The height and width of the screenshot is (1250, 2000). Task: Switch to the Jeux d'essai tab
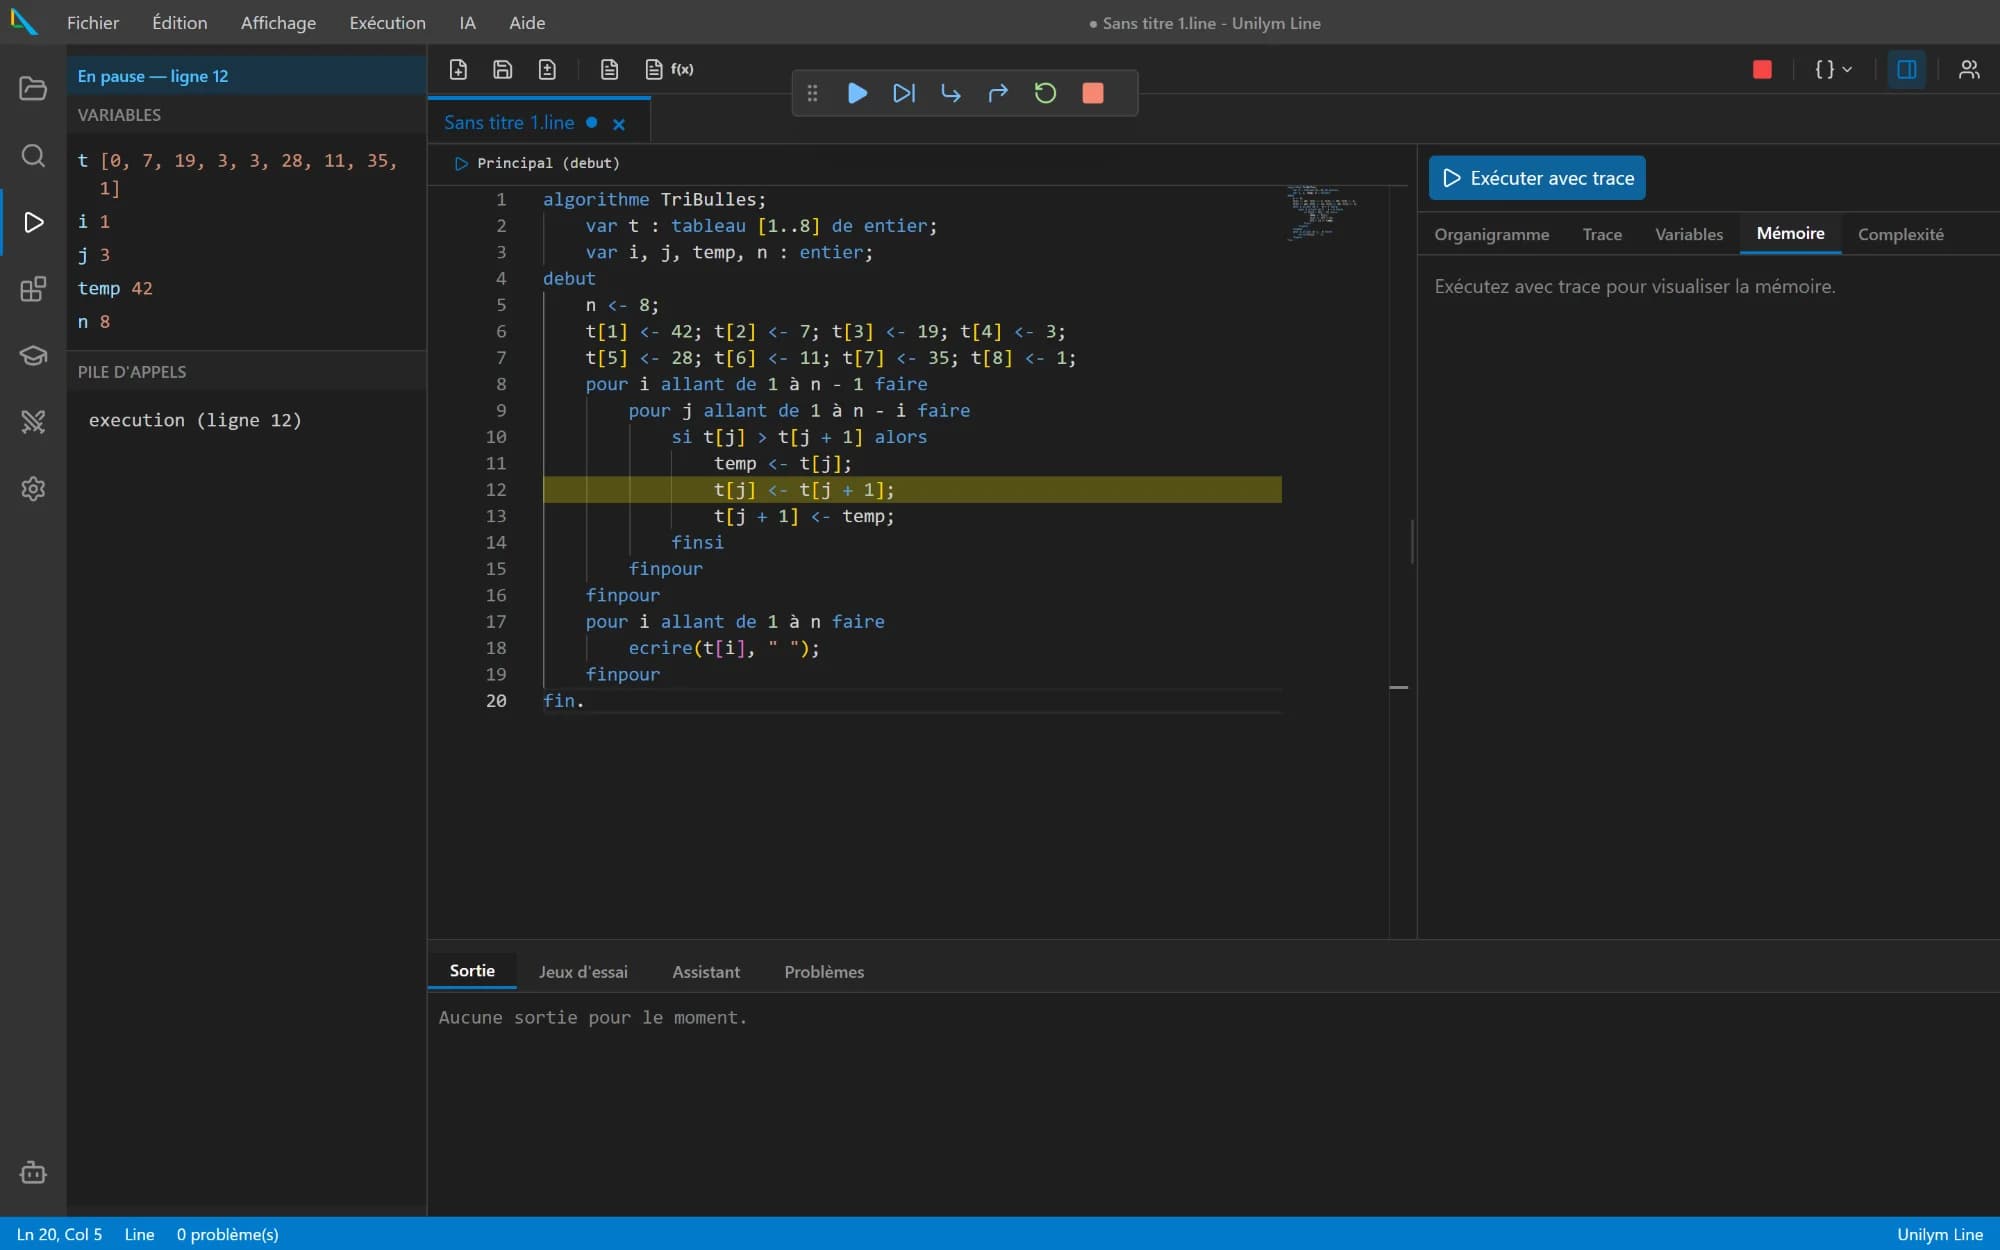click(583, 972)
